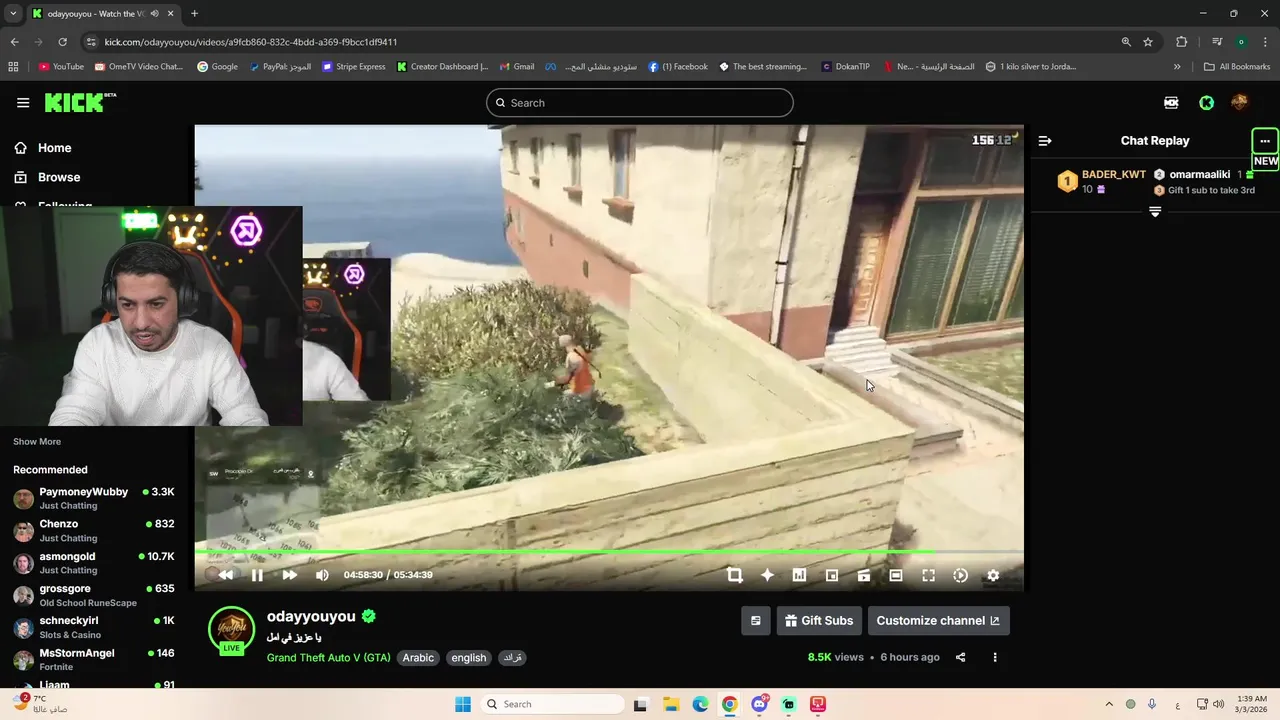Show more bookmarks chevron
This screenshot has height=720, width=1280.
click(x=1177, y=67)
